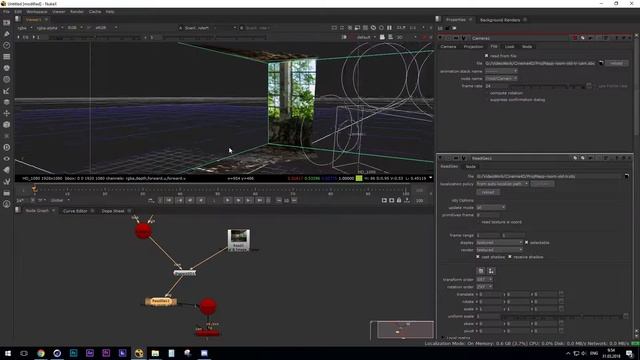Open the rgba channel layer dropdown
640x360 pixels.
[24, 28]
